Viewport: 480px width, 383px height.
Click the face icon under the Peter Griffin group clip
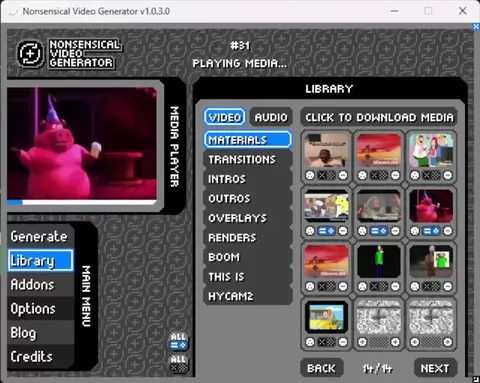(x=415, y=175)
